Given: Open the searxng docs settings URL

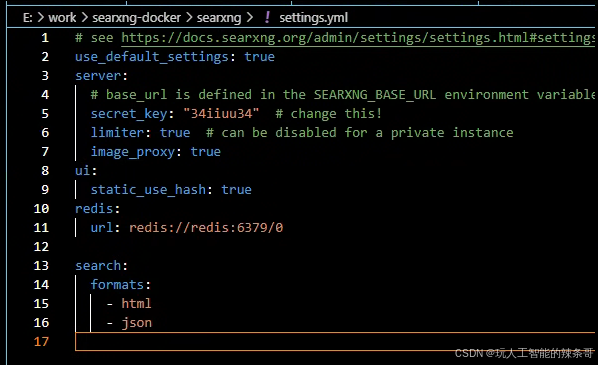Looking at the screenshot, I should click(x=358, y=38).
